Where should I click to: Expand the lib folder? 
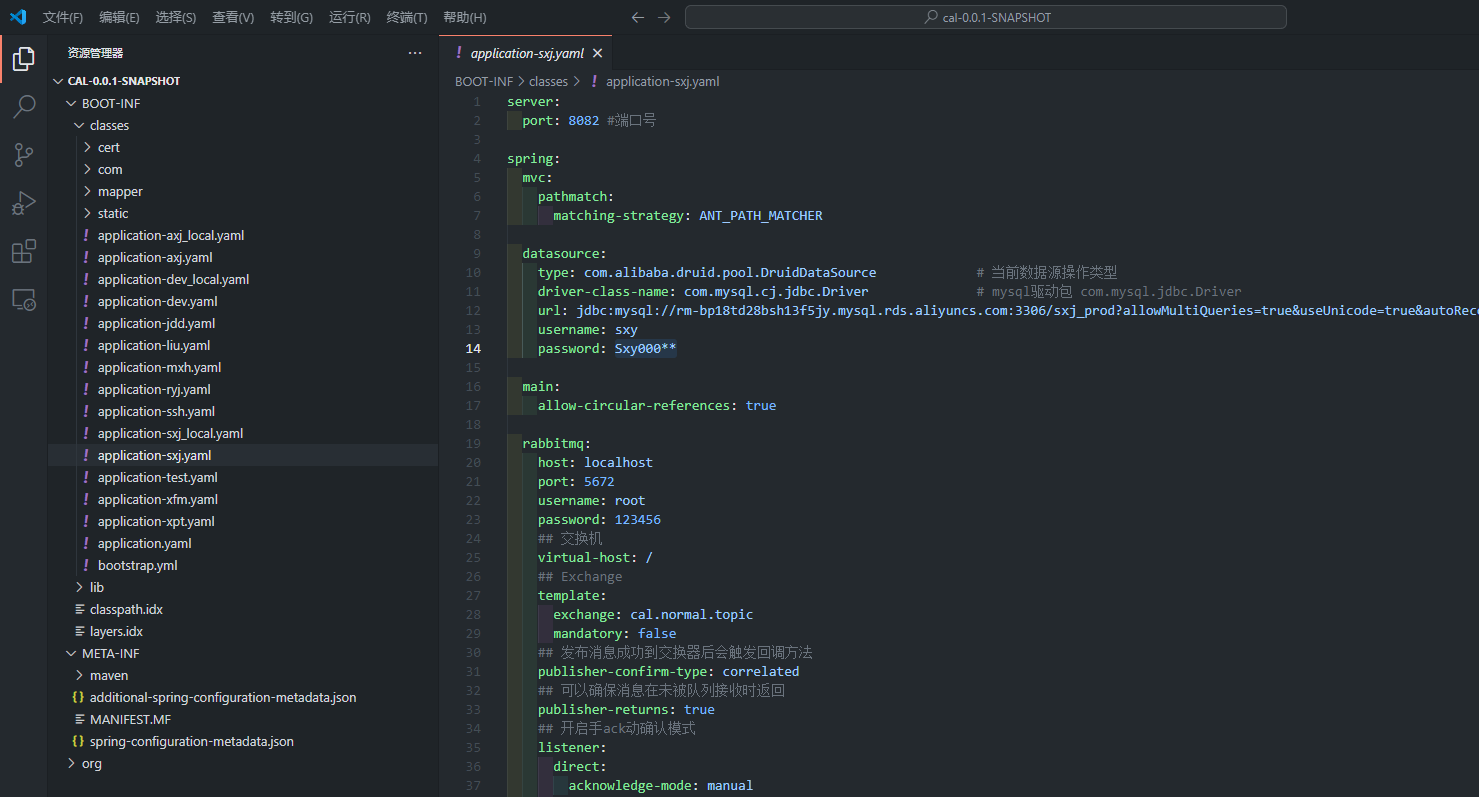[96, 587]
